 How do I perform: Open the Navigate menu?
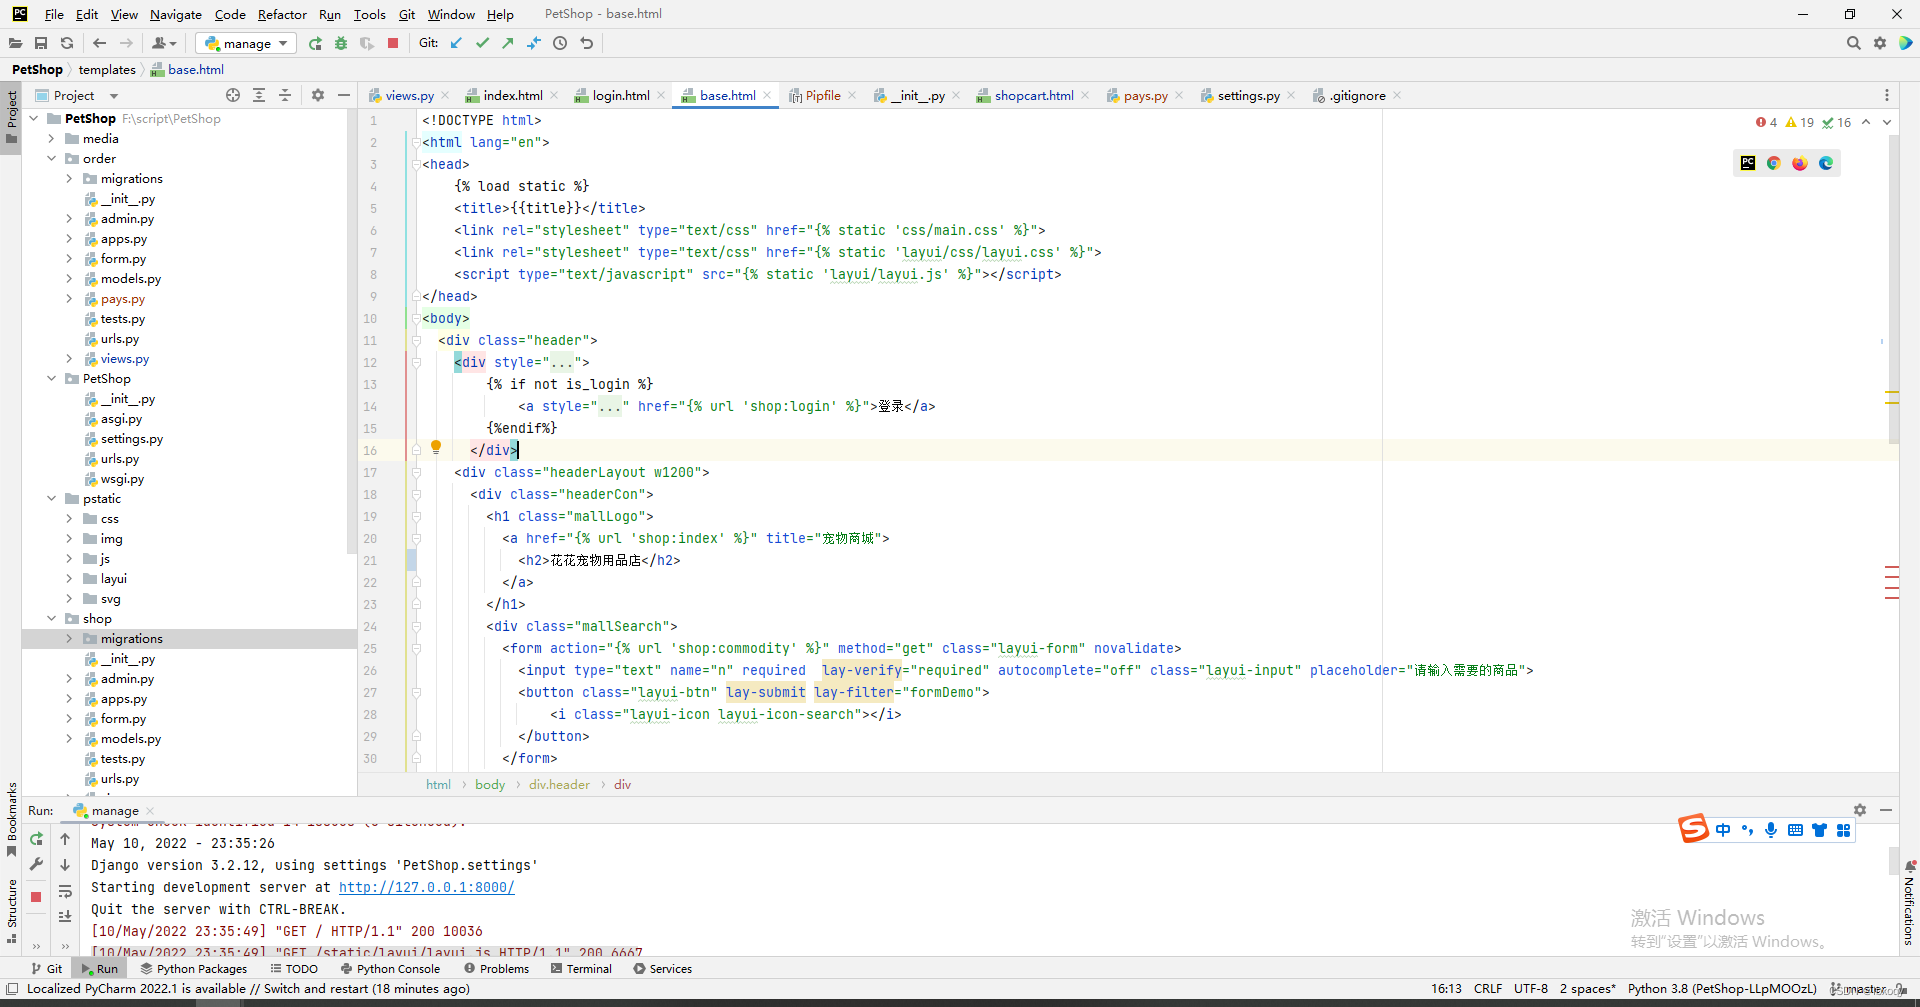coord(176,14)
